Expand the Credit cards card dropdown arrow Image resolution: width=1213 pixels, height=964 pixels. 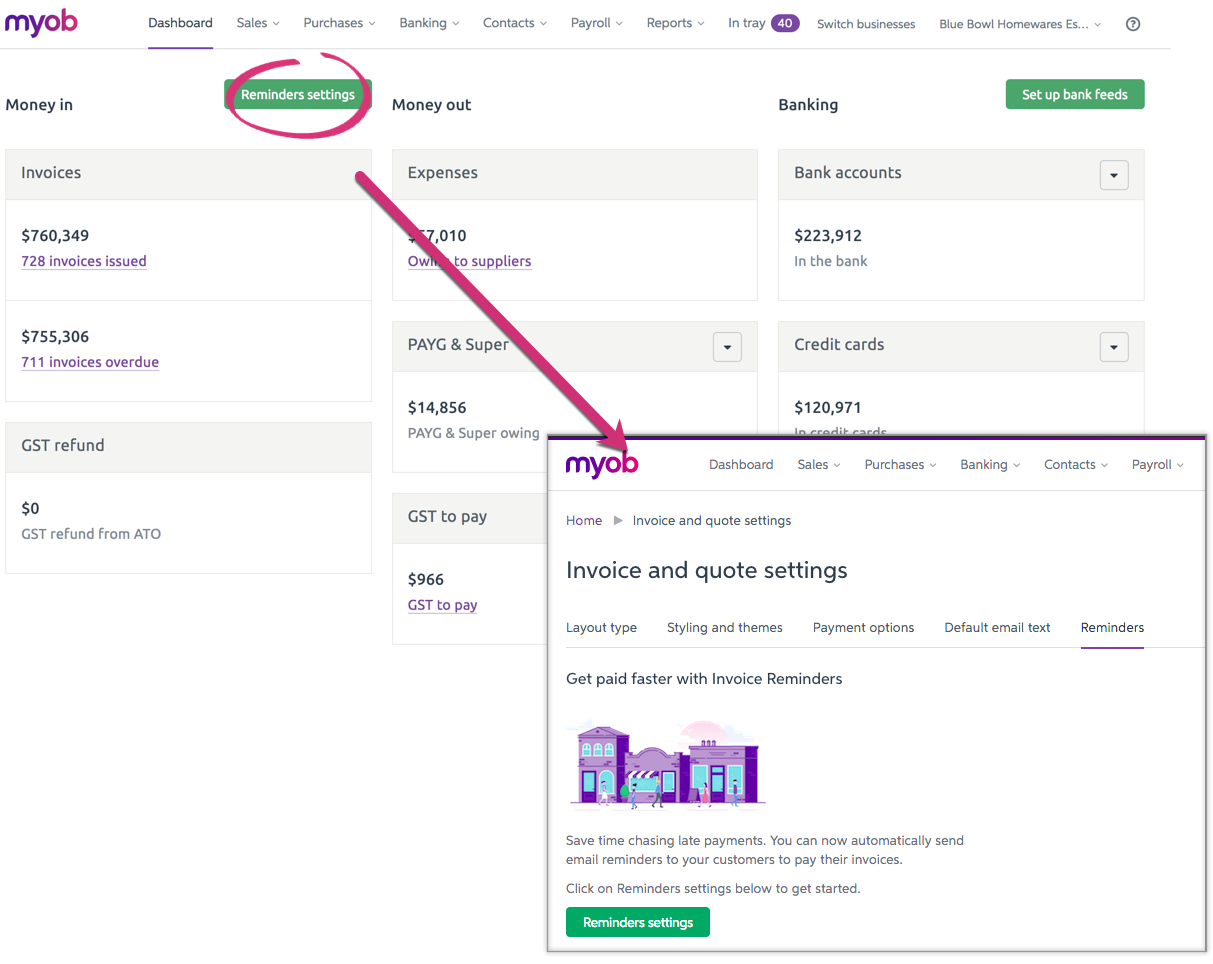pos(1113,347)
